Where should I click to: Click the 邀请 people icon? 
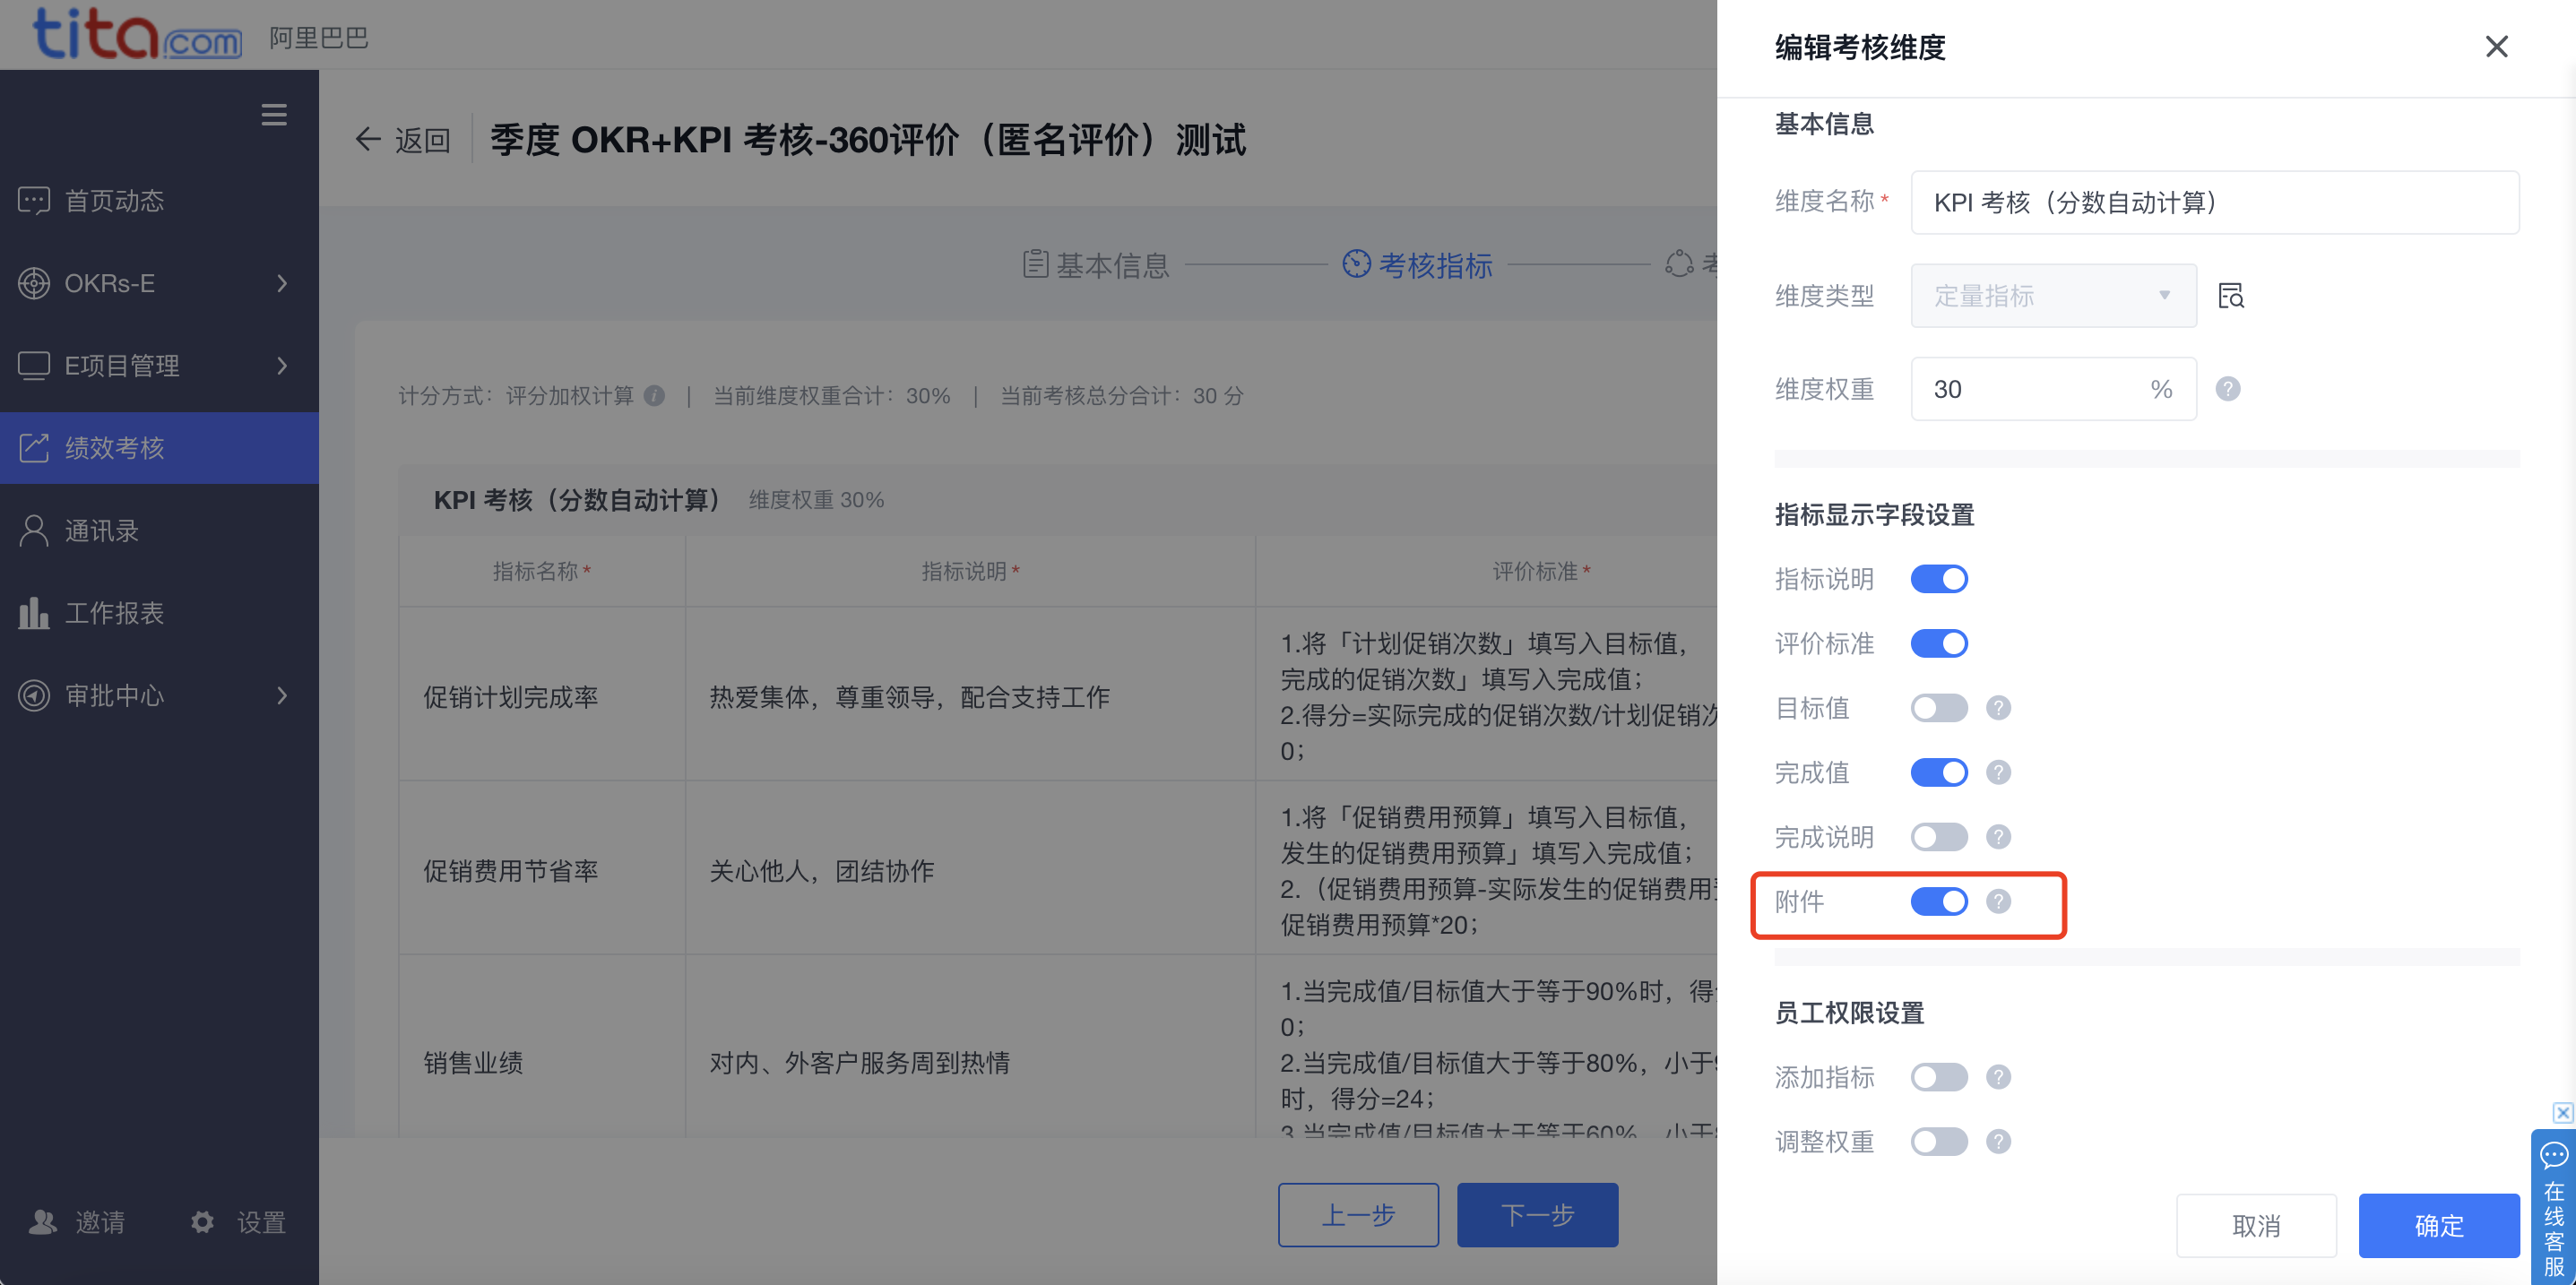[43, 1222]
